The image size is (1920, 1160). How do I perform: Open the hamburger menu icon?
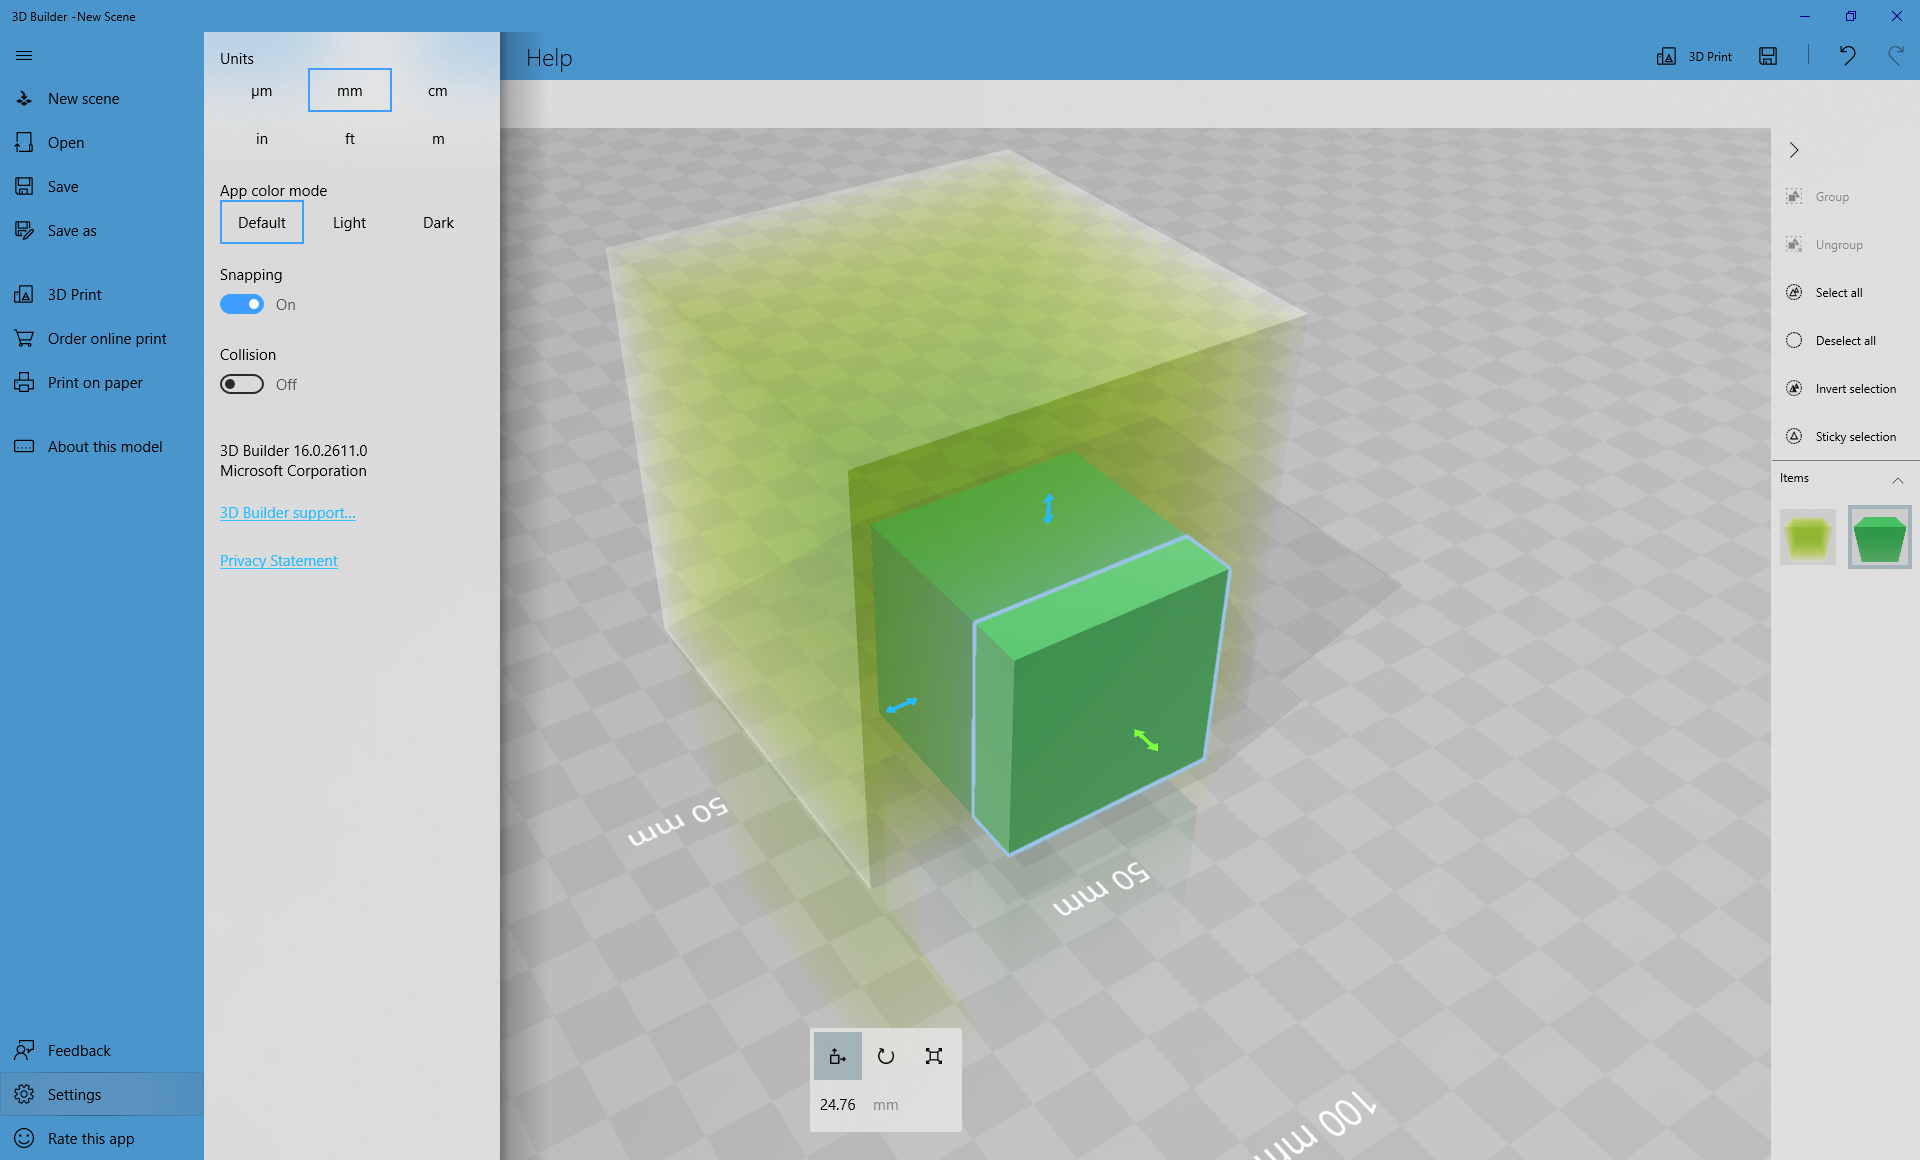[24, 56]
